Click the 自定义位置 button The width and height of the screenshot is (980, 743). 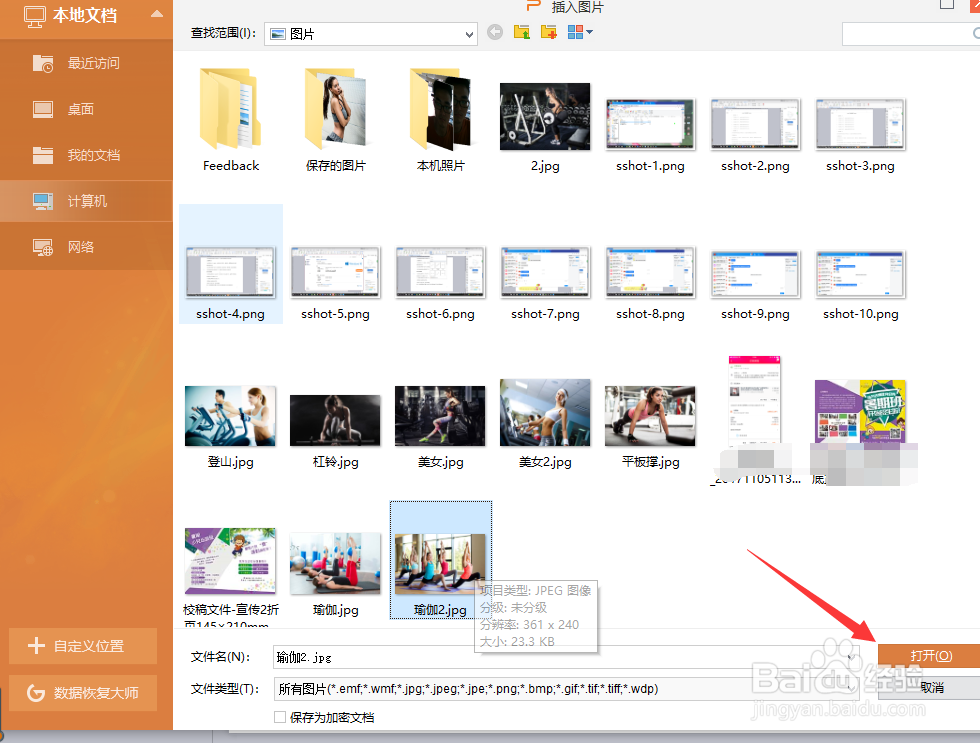(82, 646)
